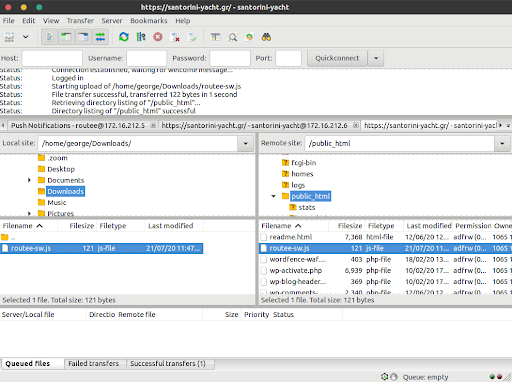Click the Host input field
The image size is (512, 382).
52,58
